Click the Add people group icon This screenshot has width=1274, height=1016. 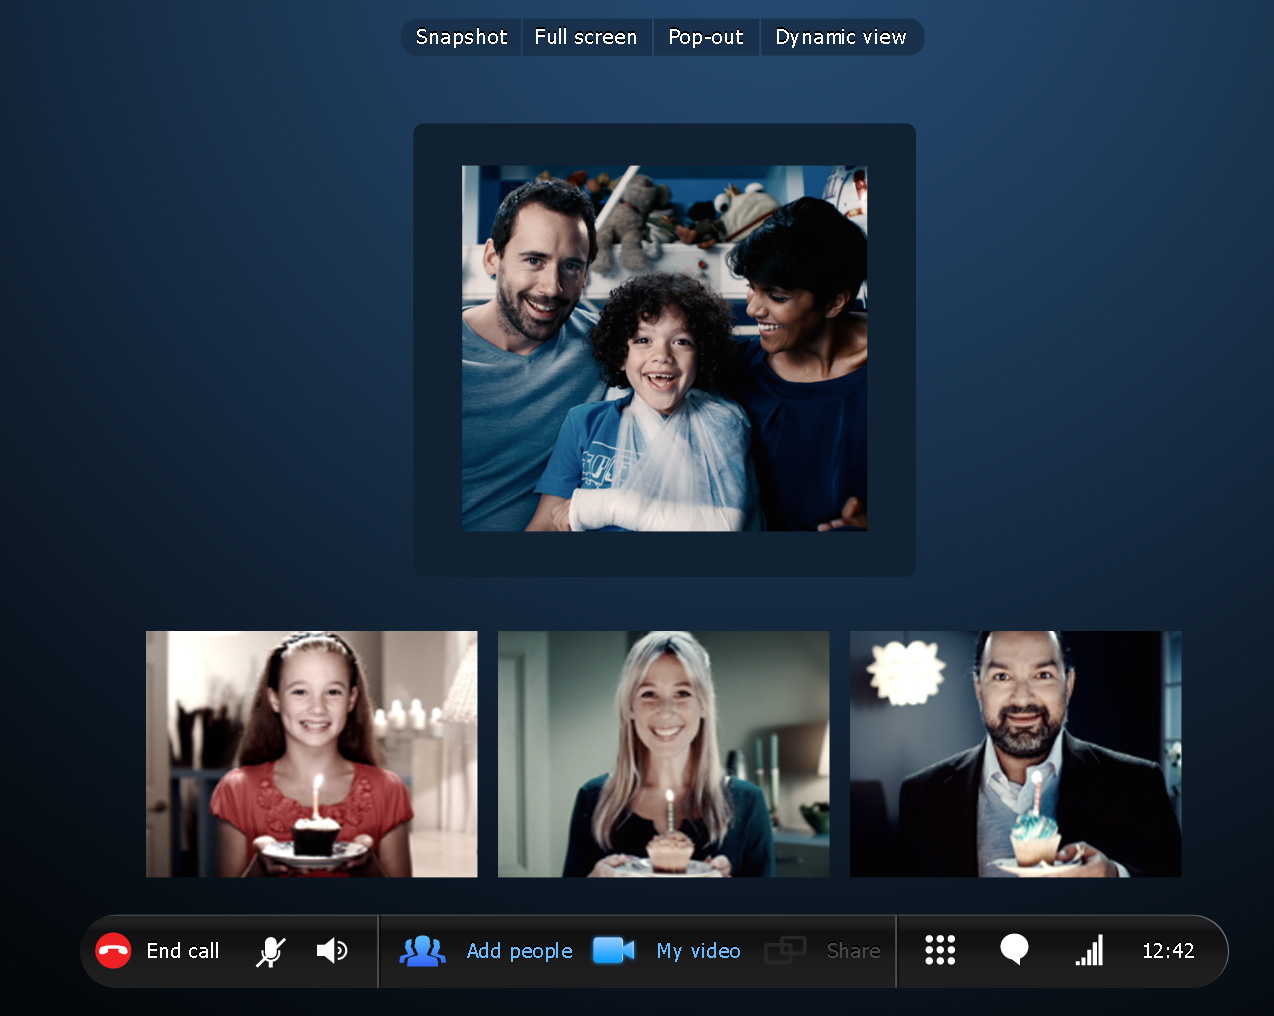pos(423,950)
